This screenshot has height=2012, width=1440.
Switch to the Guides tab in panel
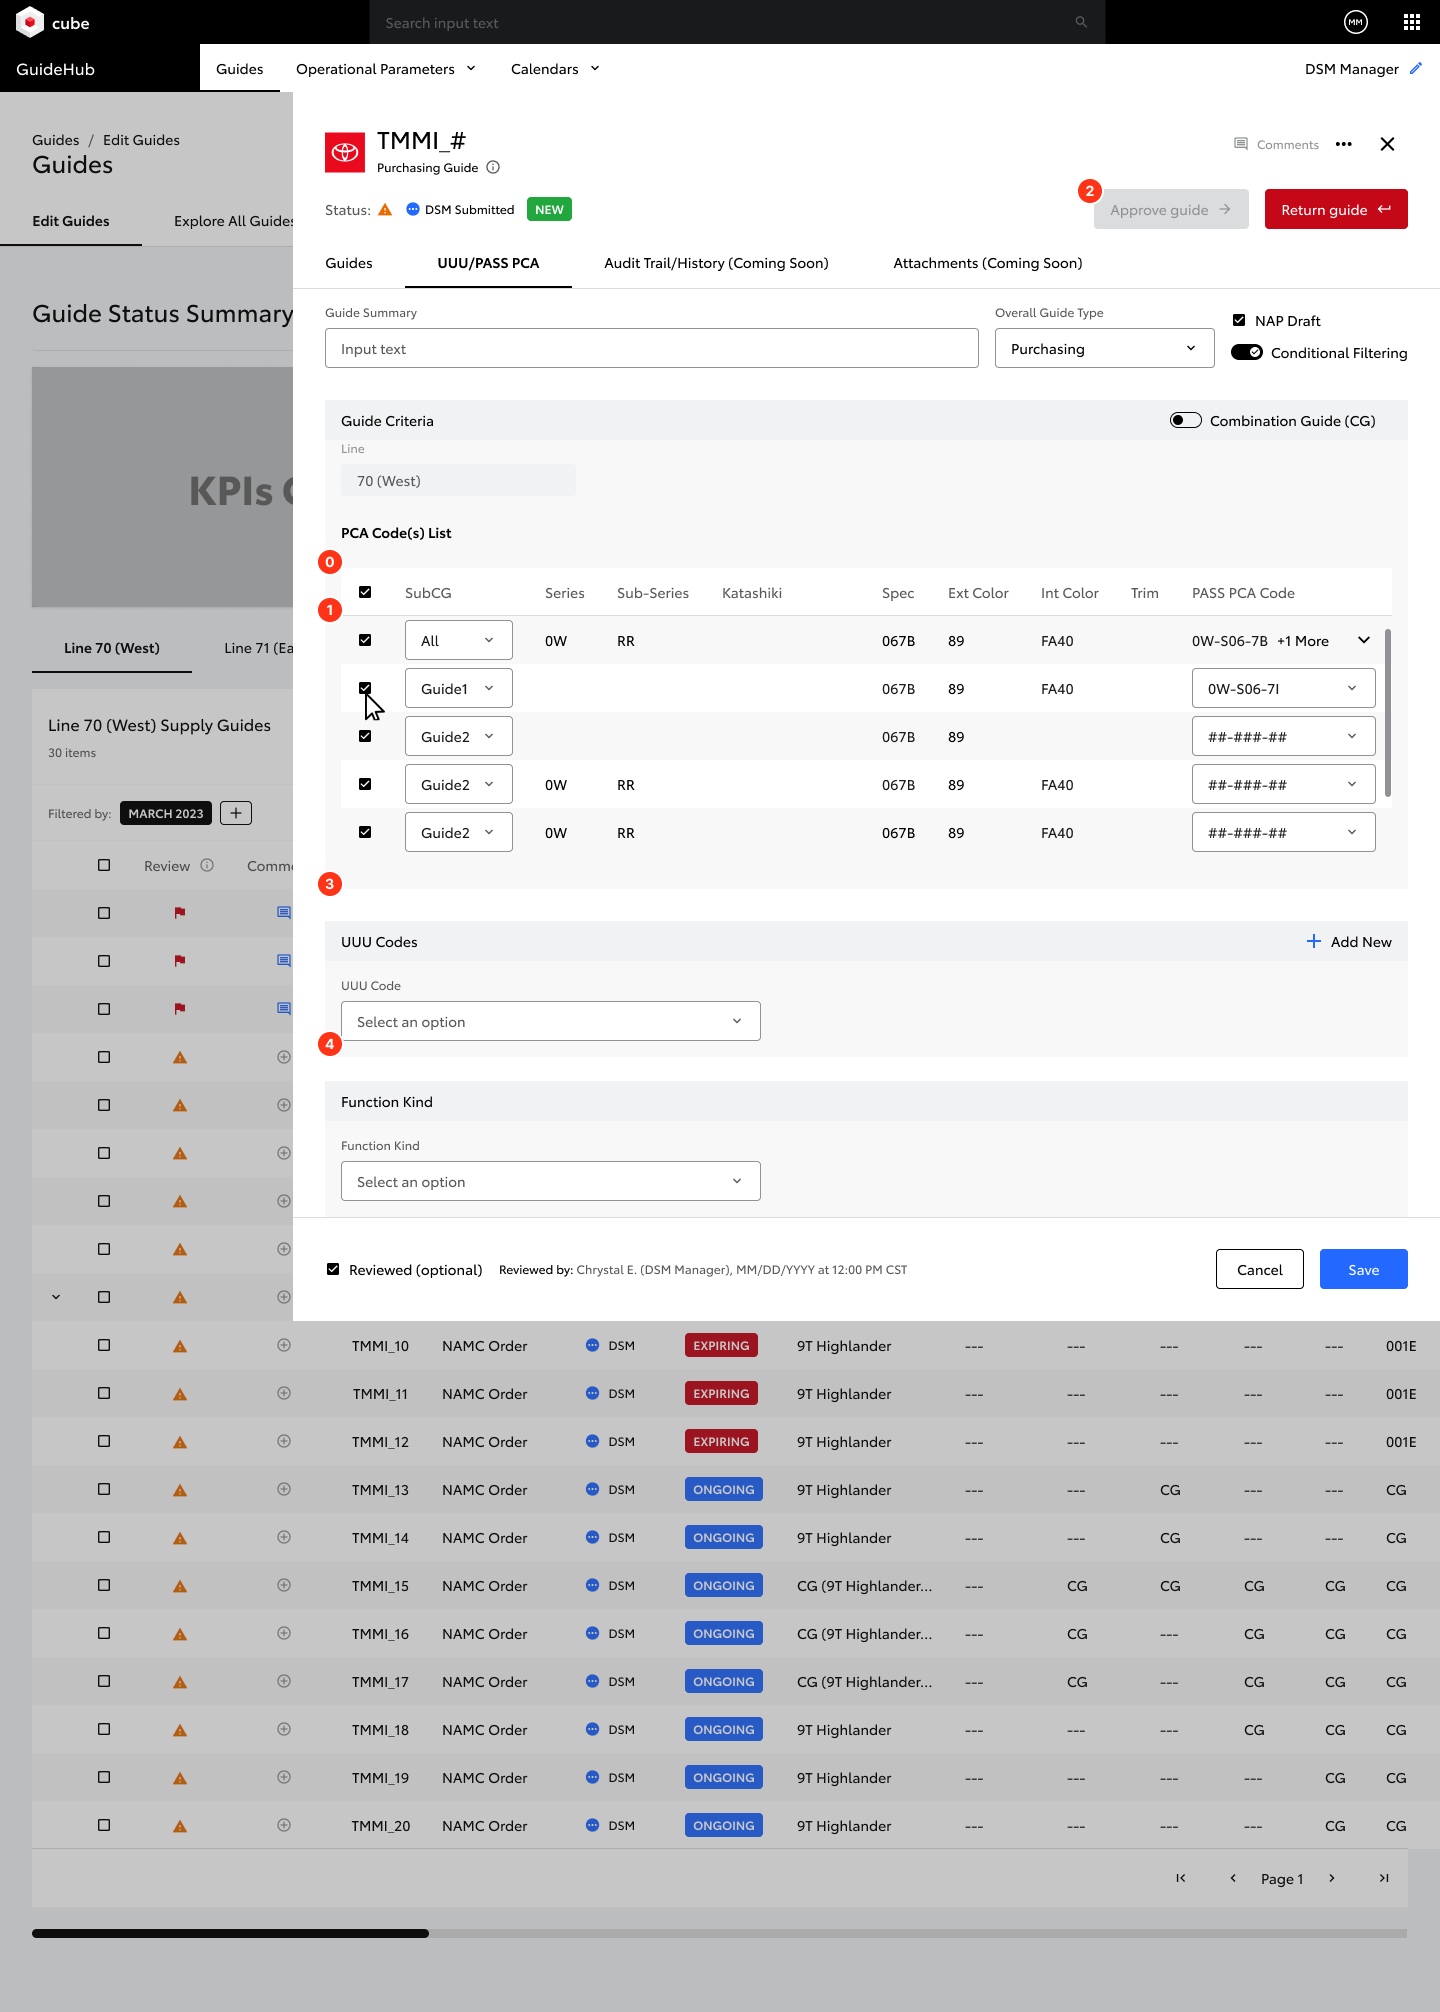[349, 263]
